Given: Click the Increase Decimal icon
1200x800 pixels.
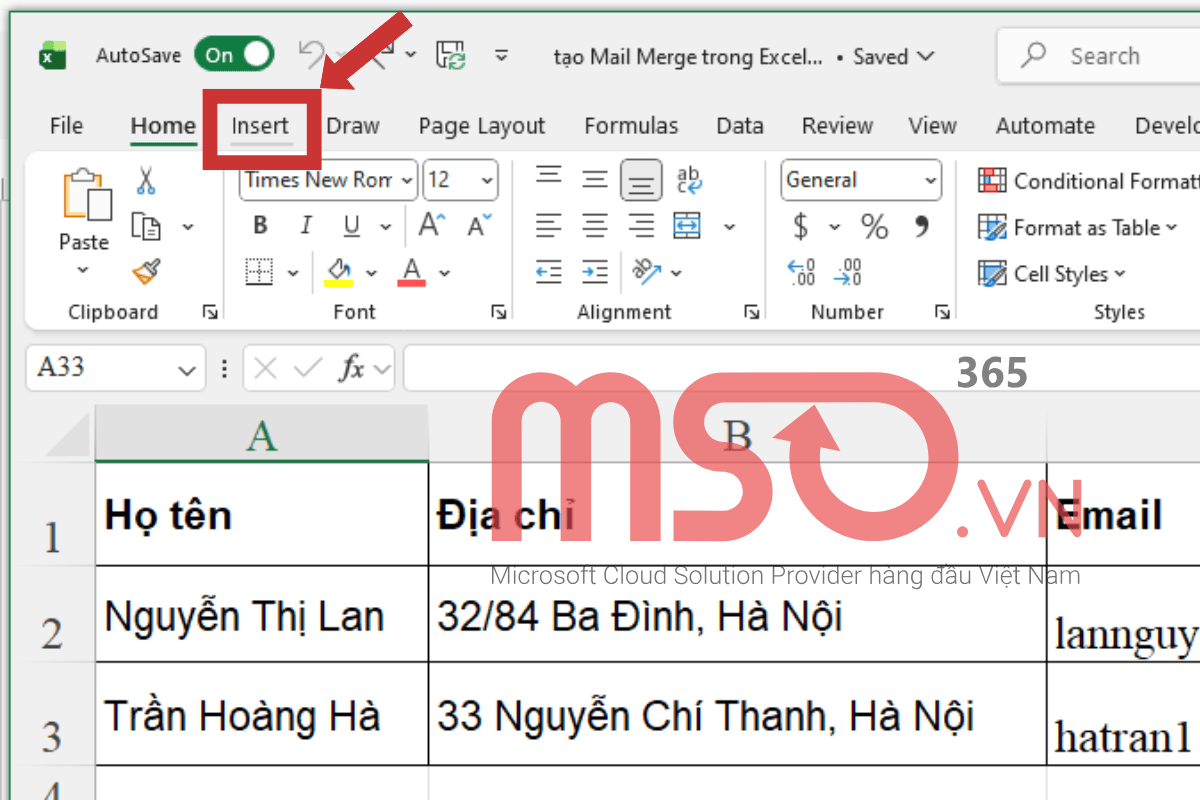Looking at the screenshot, I should [x=800, y=272].
